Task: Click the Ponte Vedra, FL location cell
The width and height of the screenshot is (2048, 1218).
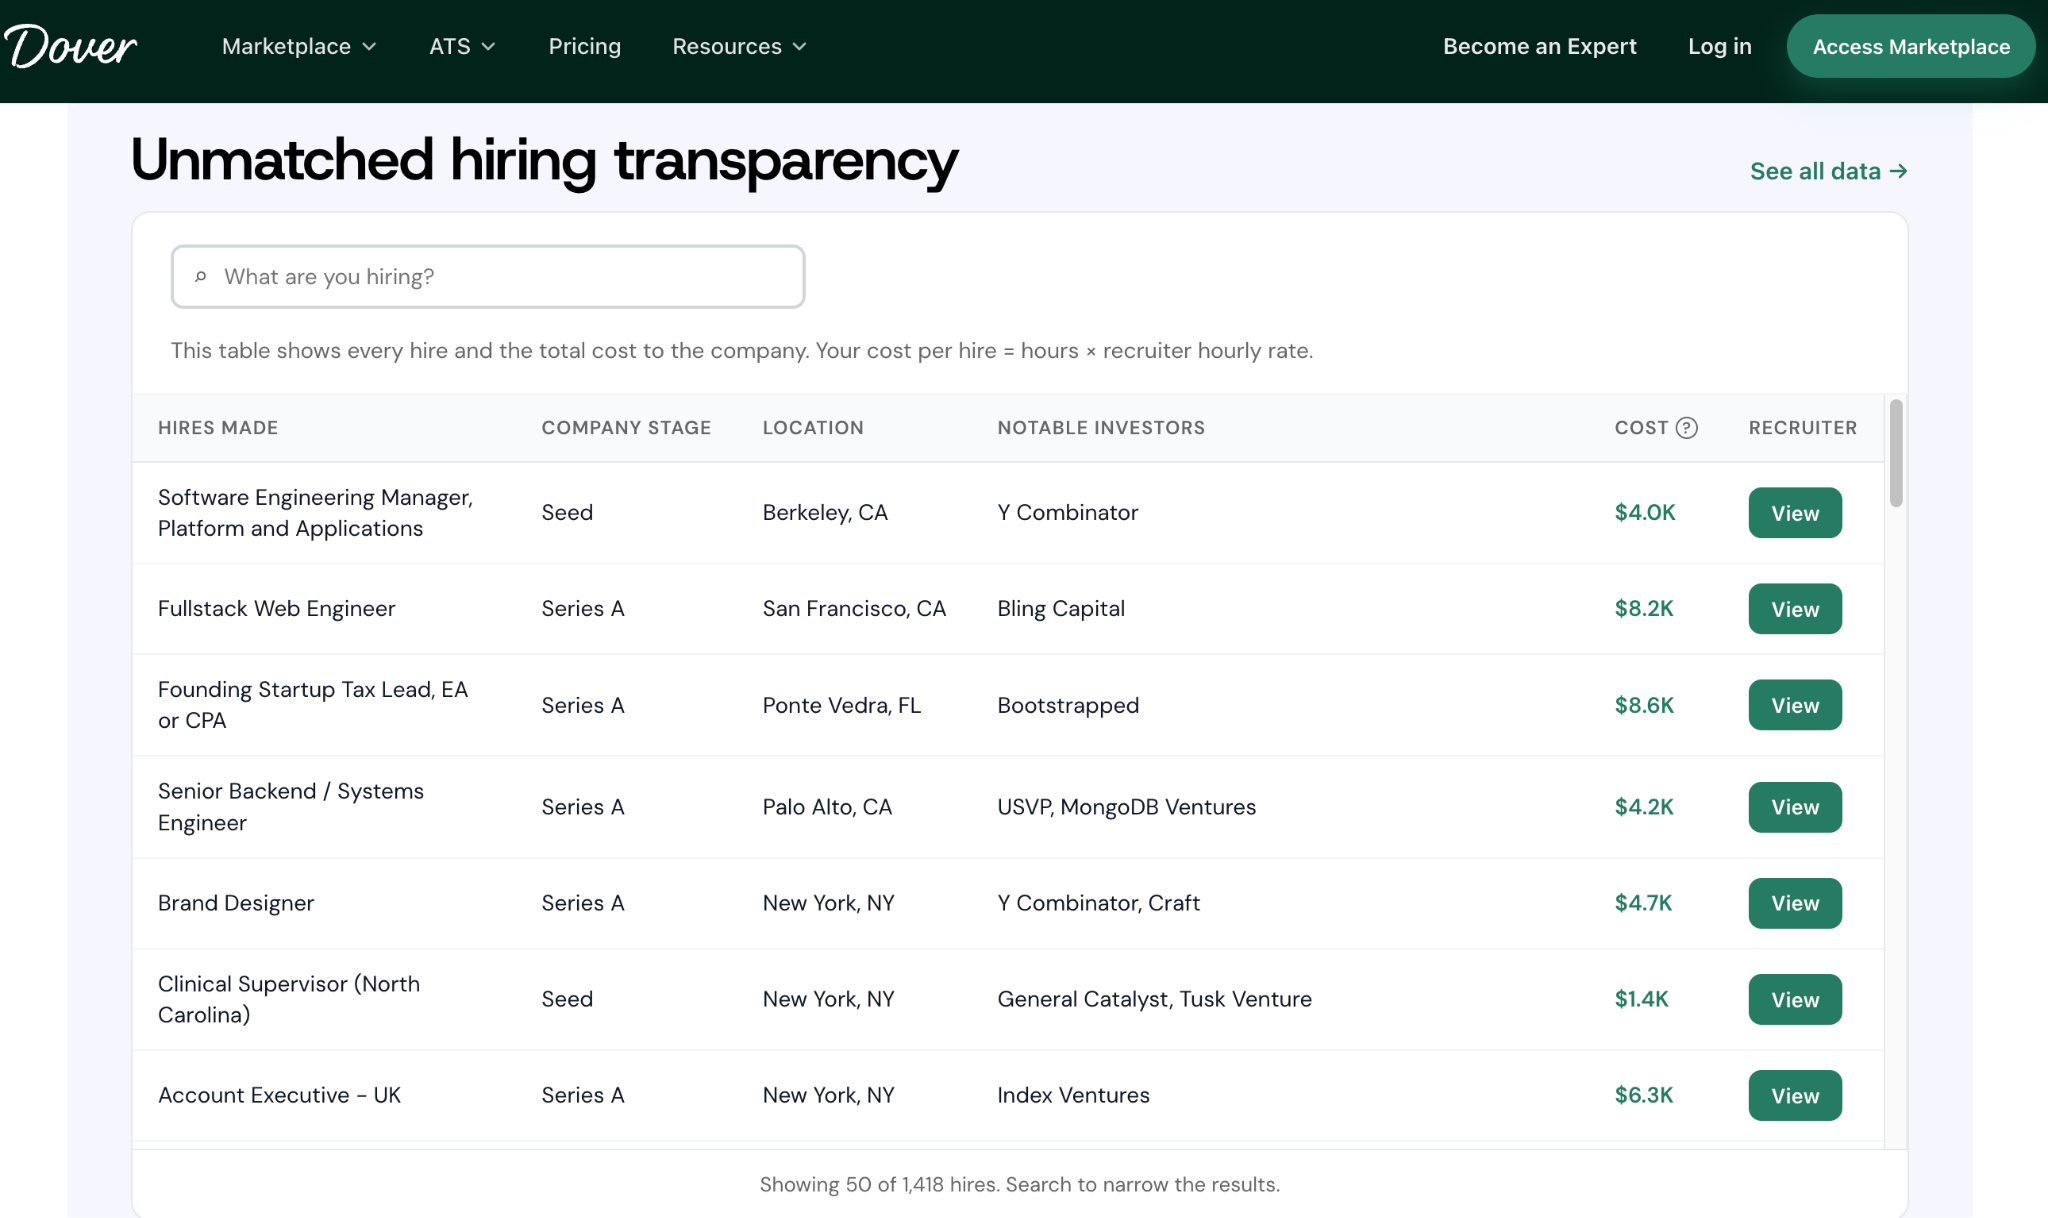Action: pos(841,705)
